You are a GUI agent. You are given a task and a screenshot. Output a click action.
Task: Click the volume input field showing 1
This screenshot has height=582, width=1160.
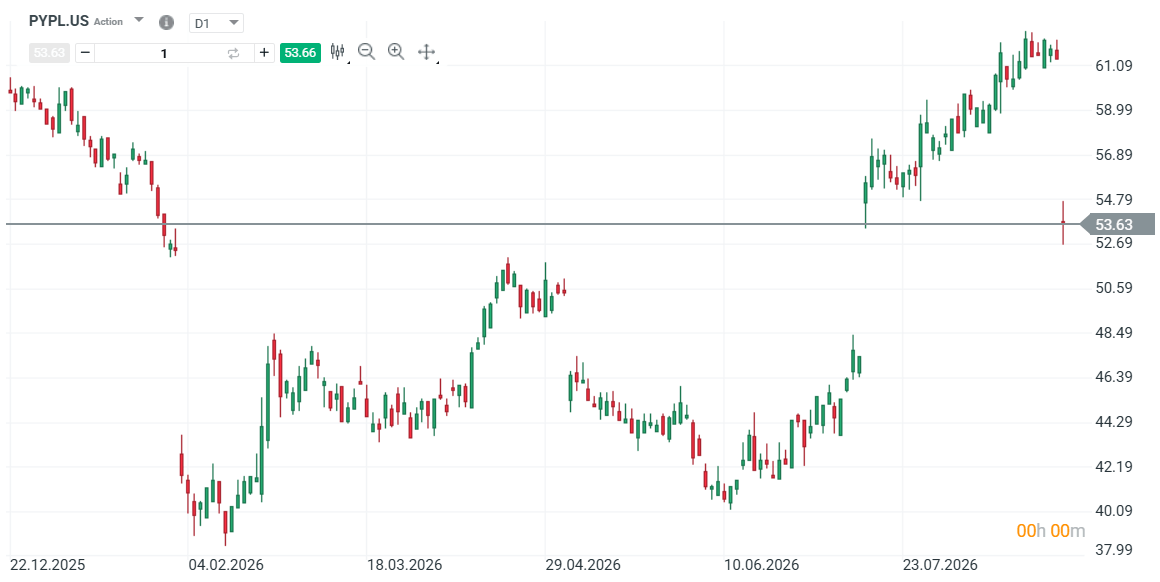(x=164, y=53)
